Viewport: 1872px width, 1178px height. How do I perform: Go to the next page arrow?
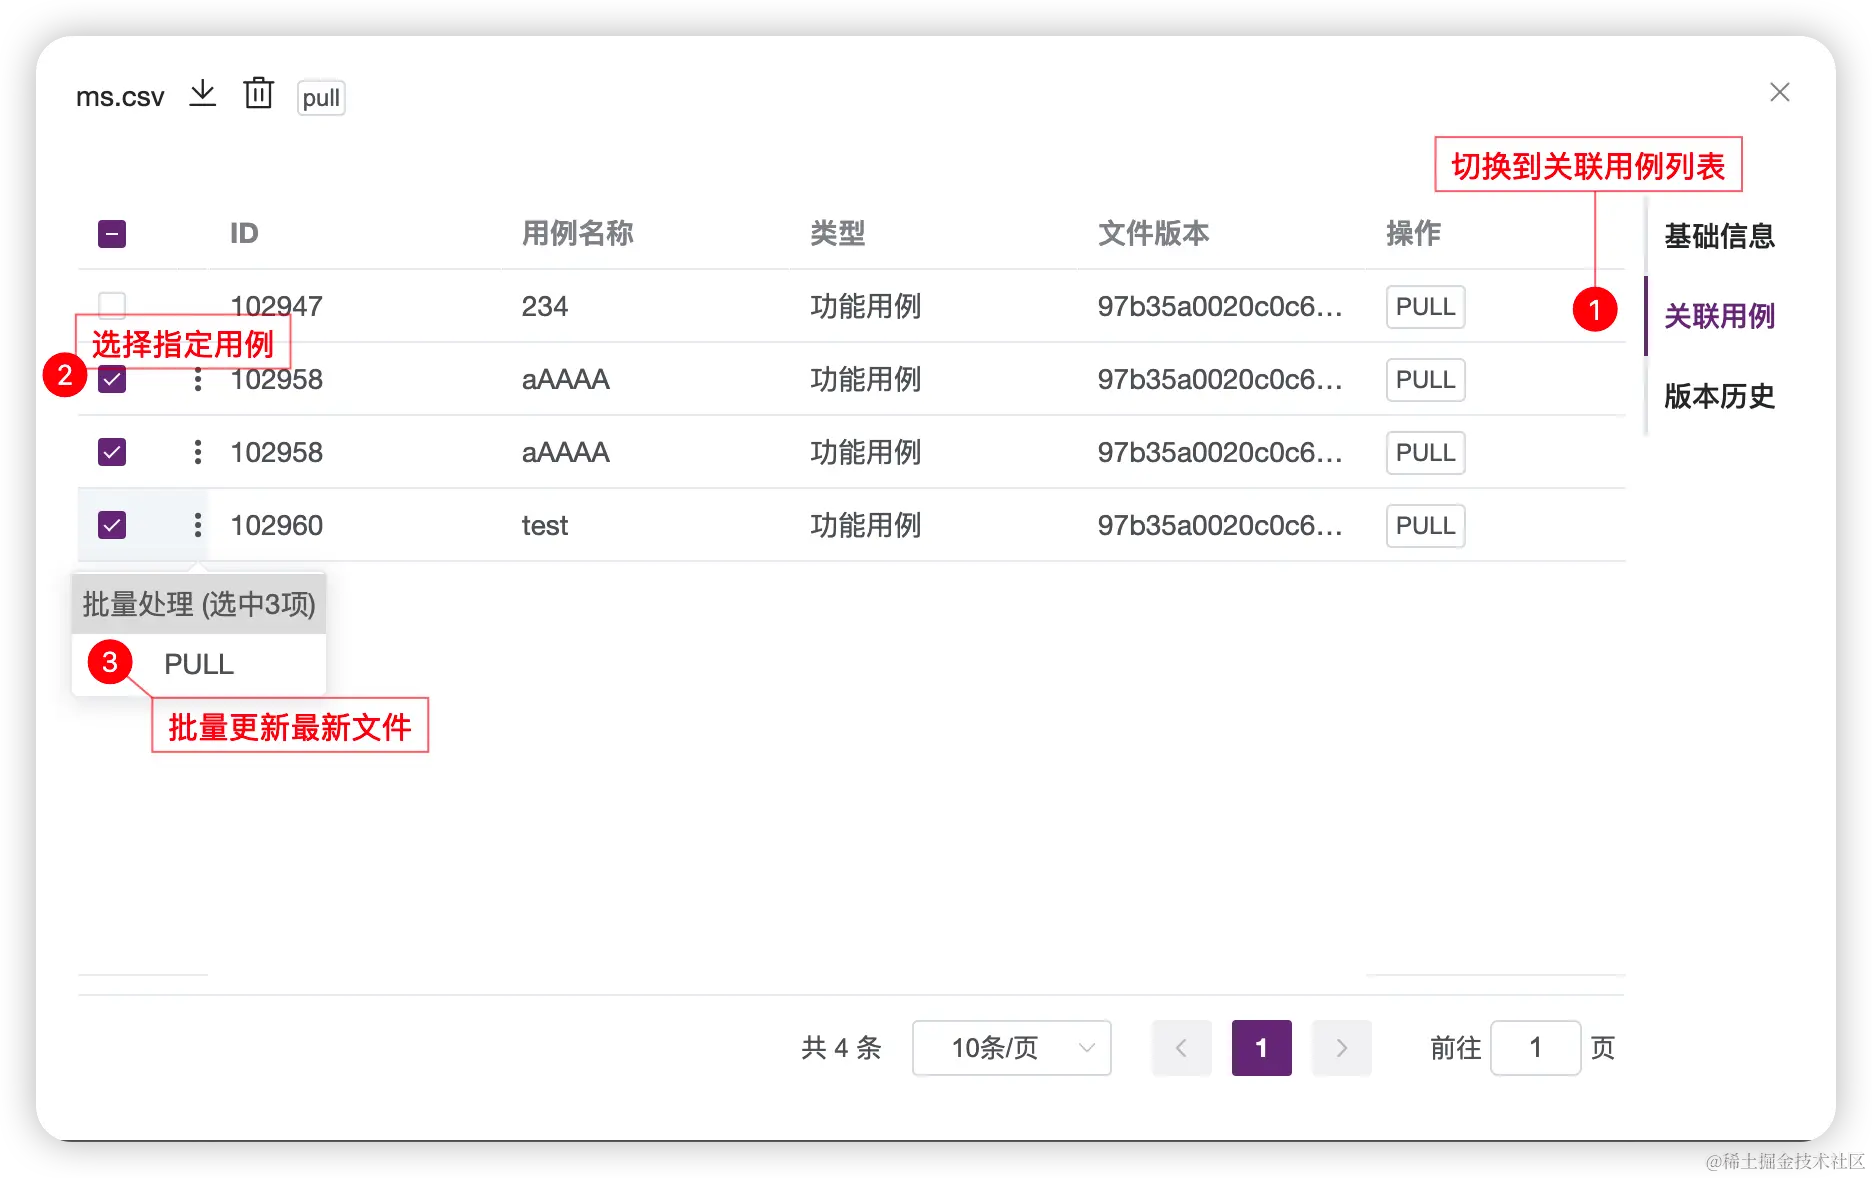click(x=1341, y=1047)
